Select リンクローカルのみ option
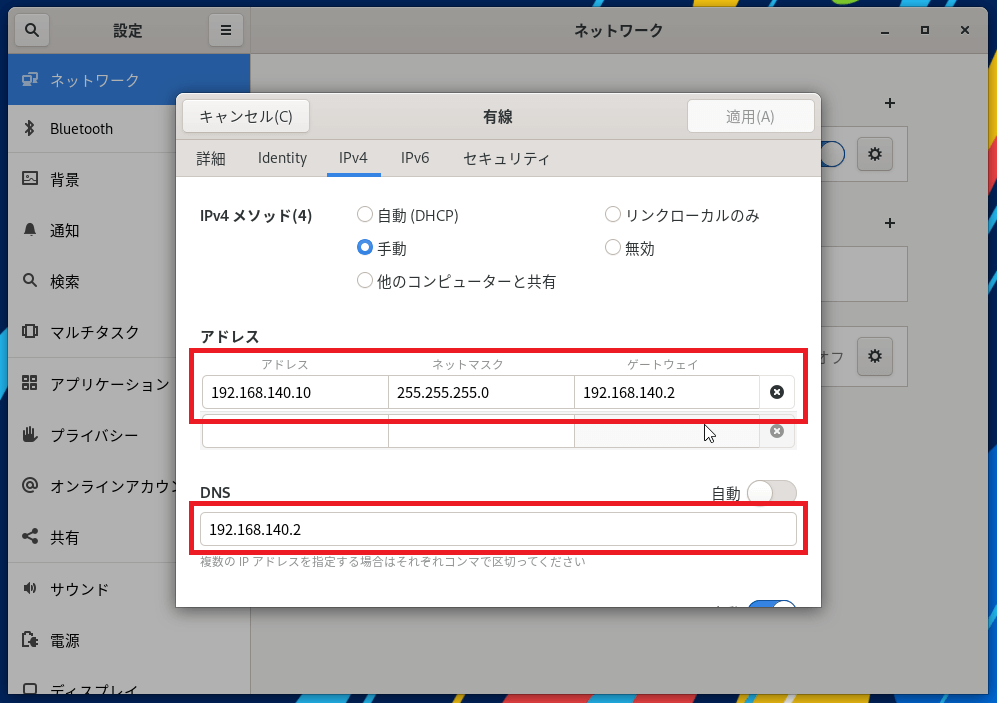Screen dimensions: 997x703 (x=613, y=215)
